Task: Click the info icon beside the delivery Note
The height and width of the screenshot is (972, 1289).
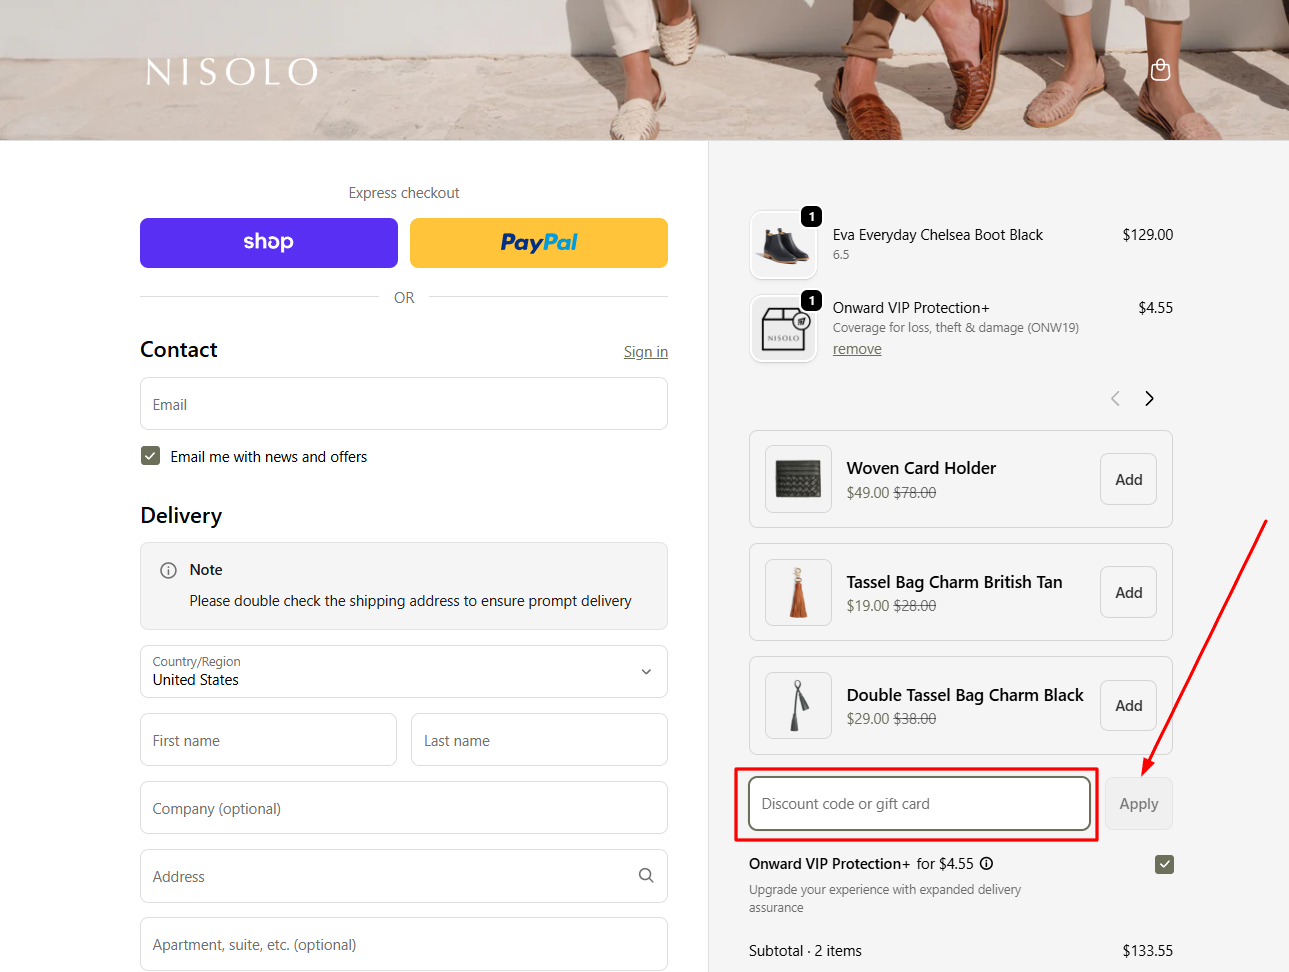Action: [168, 570]
